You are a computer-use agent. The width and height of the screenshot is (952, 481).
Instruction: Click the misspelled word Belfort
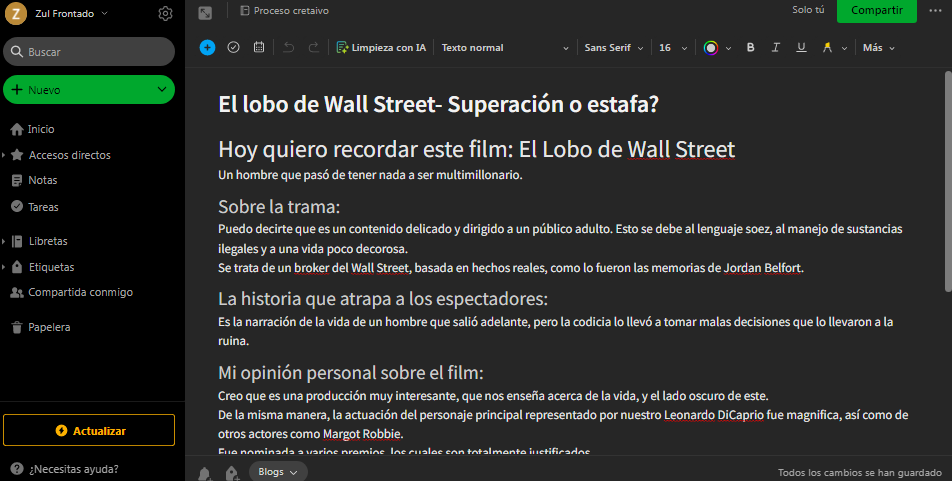(x=781, y=268)
